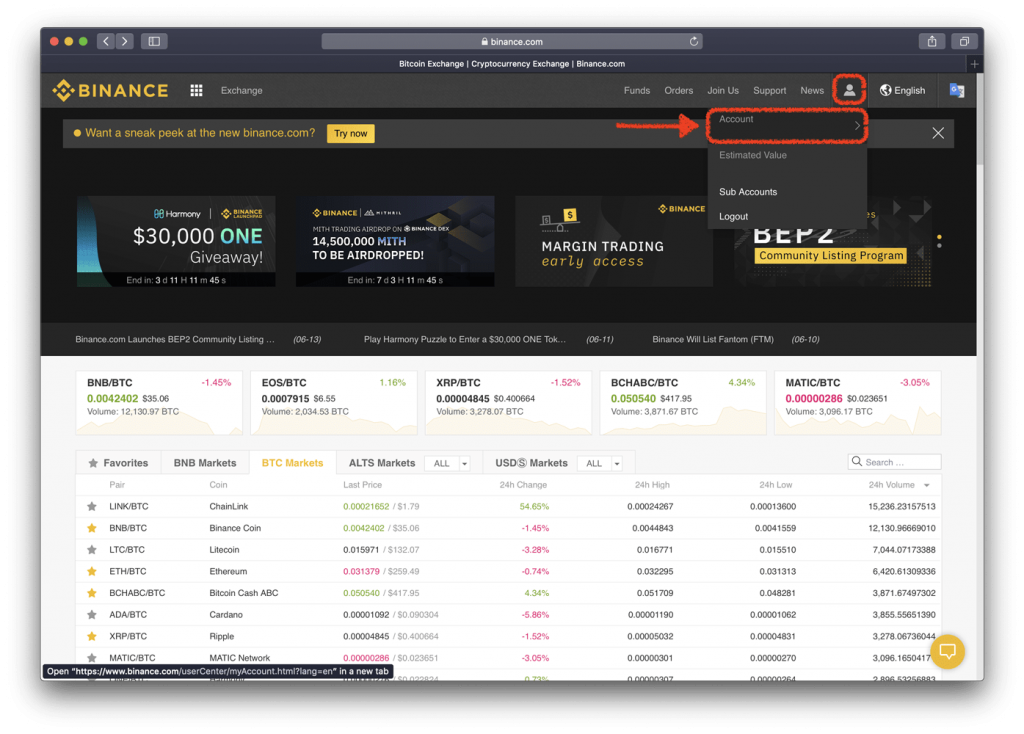Click the binance.com address bar

click(x=511, y=41)
